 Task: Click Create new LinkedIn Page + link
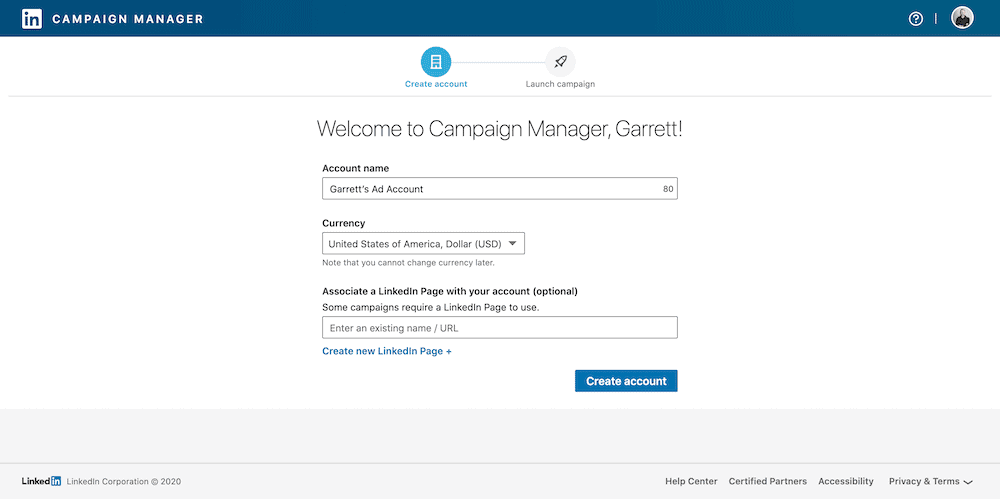pyautogui.click(x=387, y=351)
